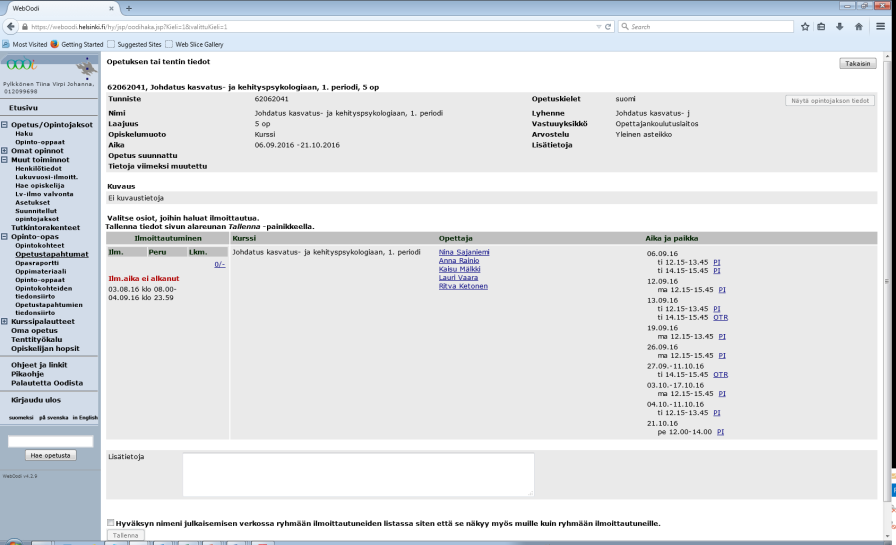
Task: Log out with Kirjaudu ulos
Action: [35, 400]
